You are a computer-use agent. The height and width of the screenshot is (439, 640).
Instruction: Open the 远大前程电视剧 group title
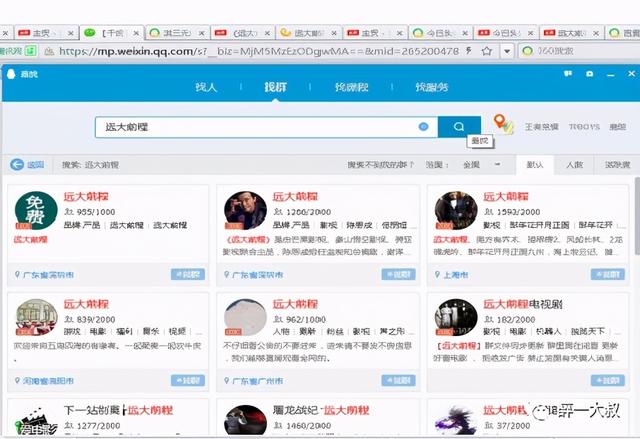pyautogui.click(x=523, y=304)
